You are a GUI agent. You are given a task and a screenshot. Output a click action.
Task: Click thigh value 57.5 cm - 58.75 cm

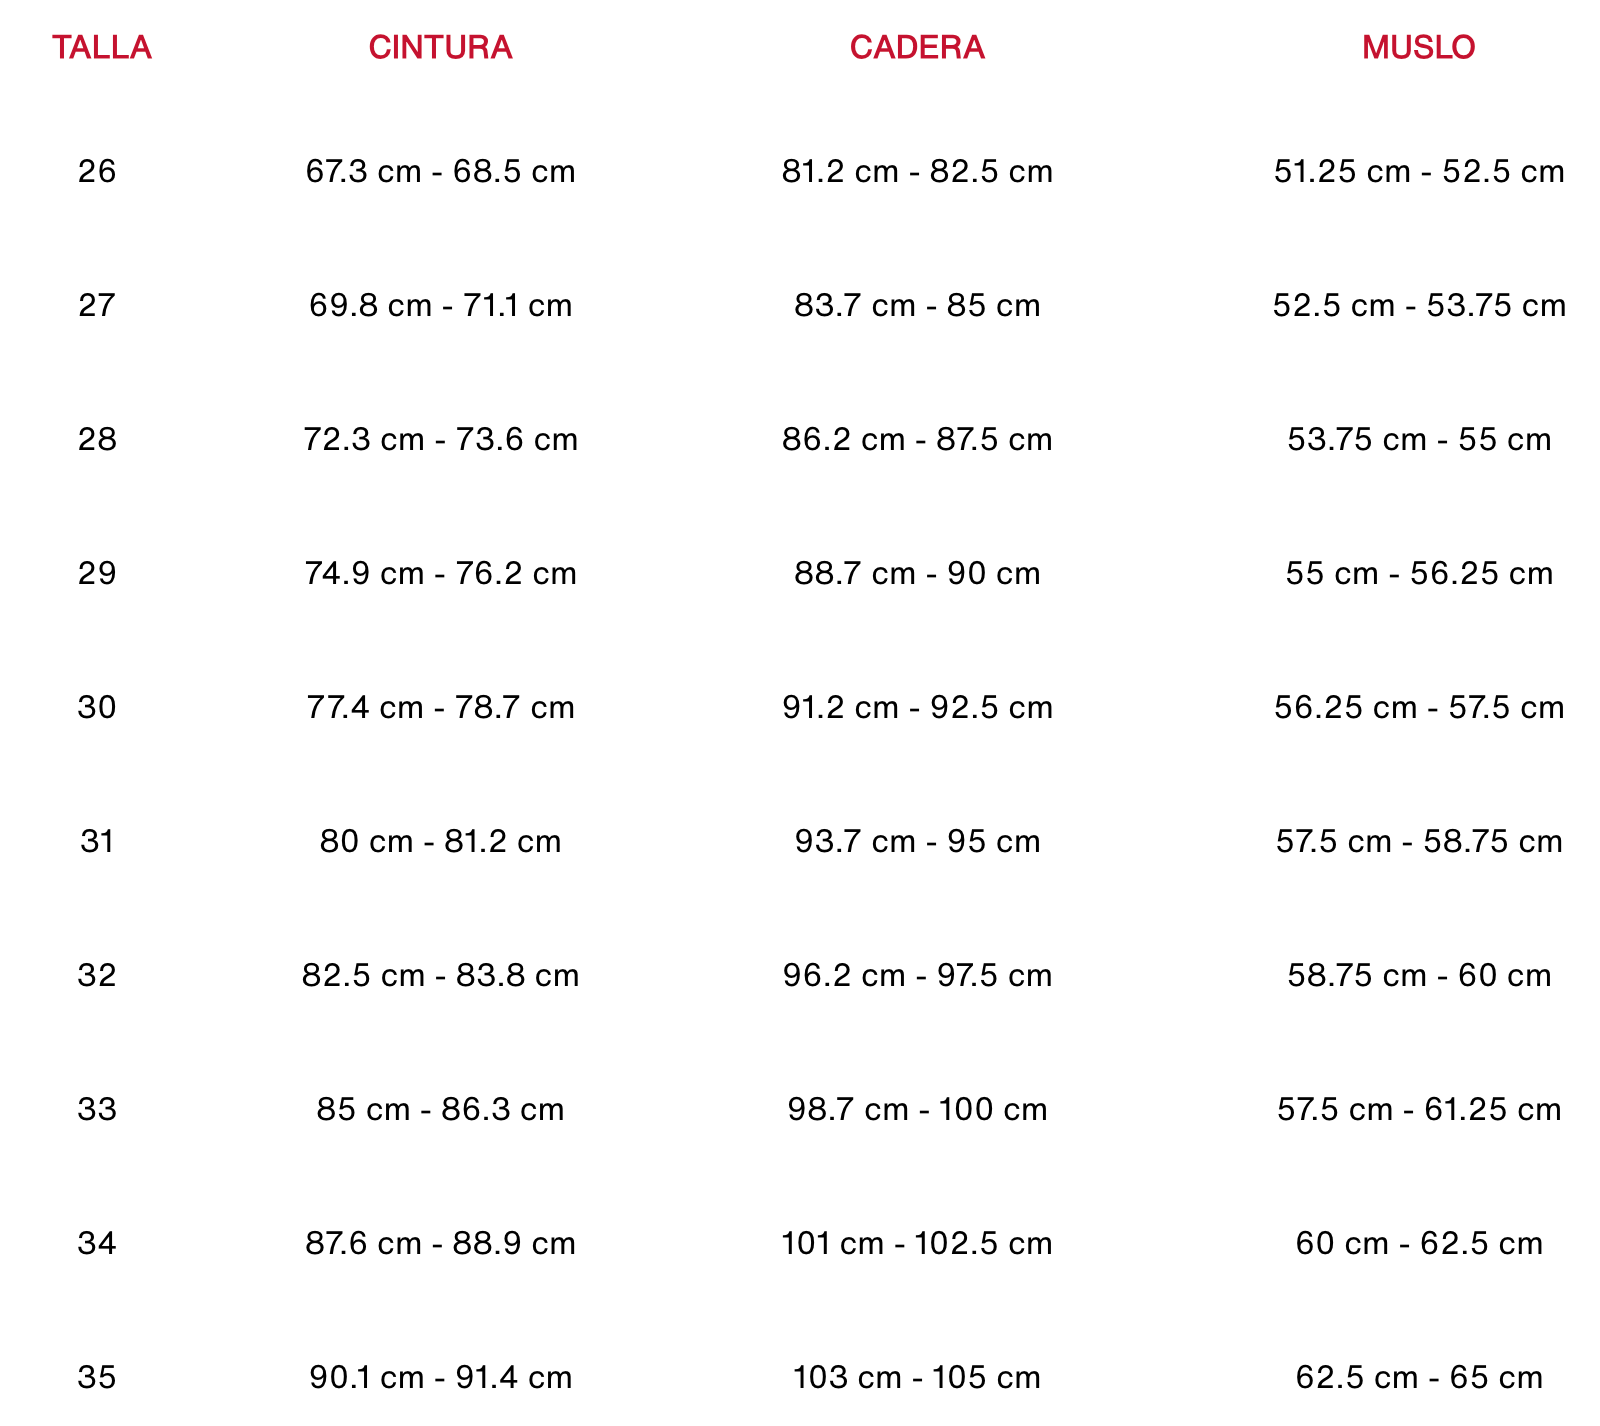pyautogui.click(x=1419, y=841)
